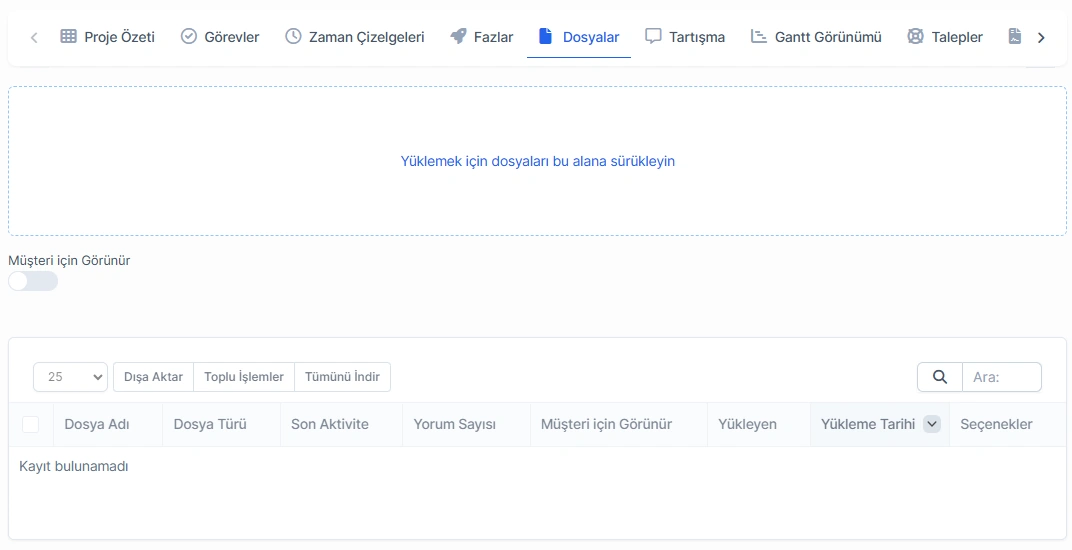Screen dimensions: 1072x550
Task: Open the 25 rows-per-page dropdown
Action: click(x=70, y=377)
